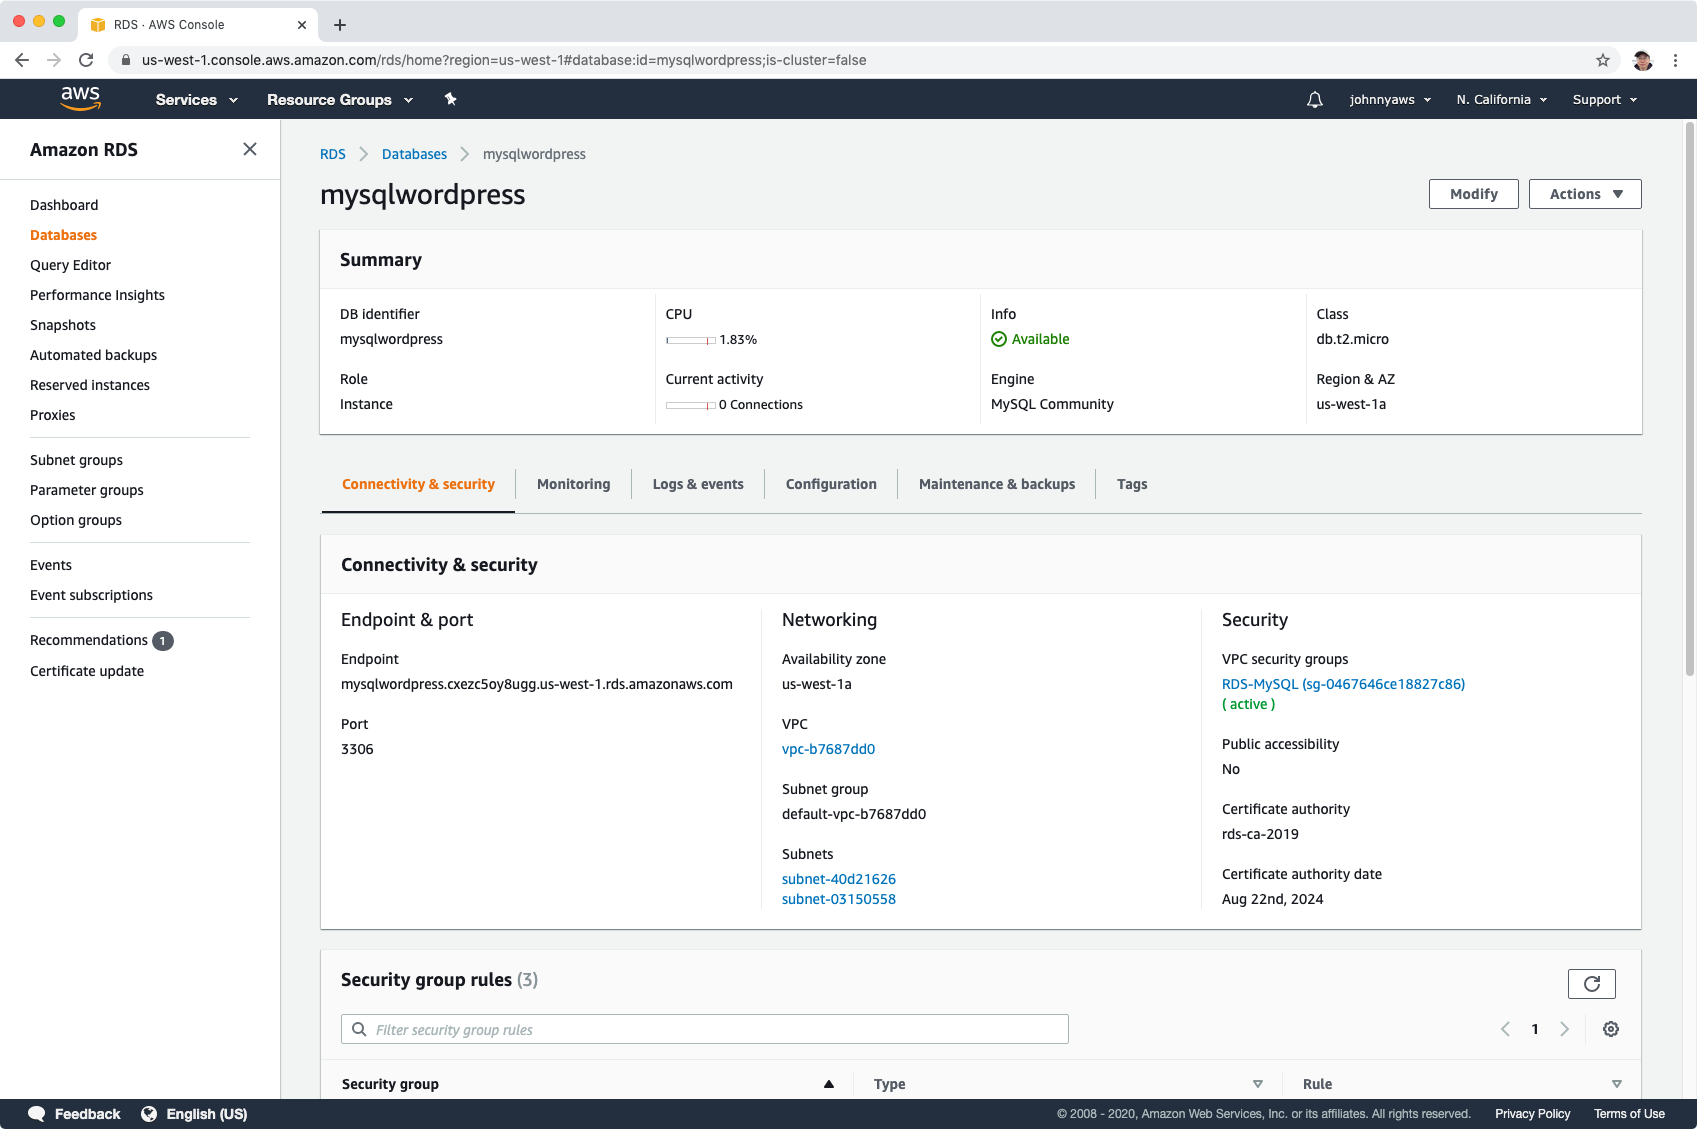Select the Connectivity & security tab
Viewport: 1697px width, 1129px height.
click(x=418, y=484)
